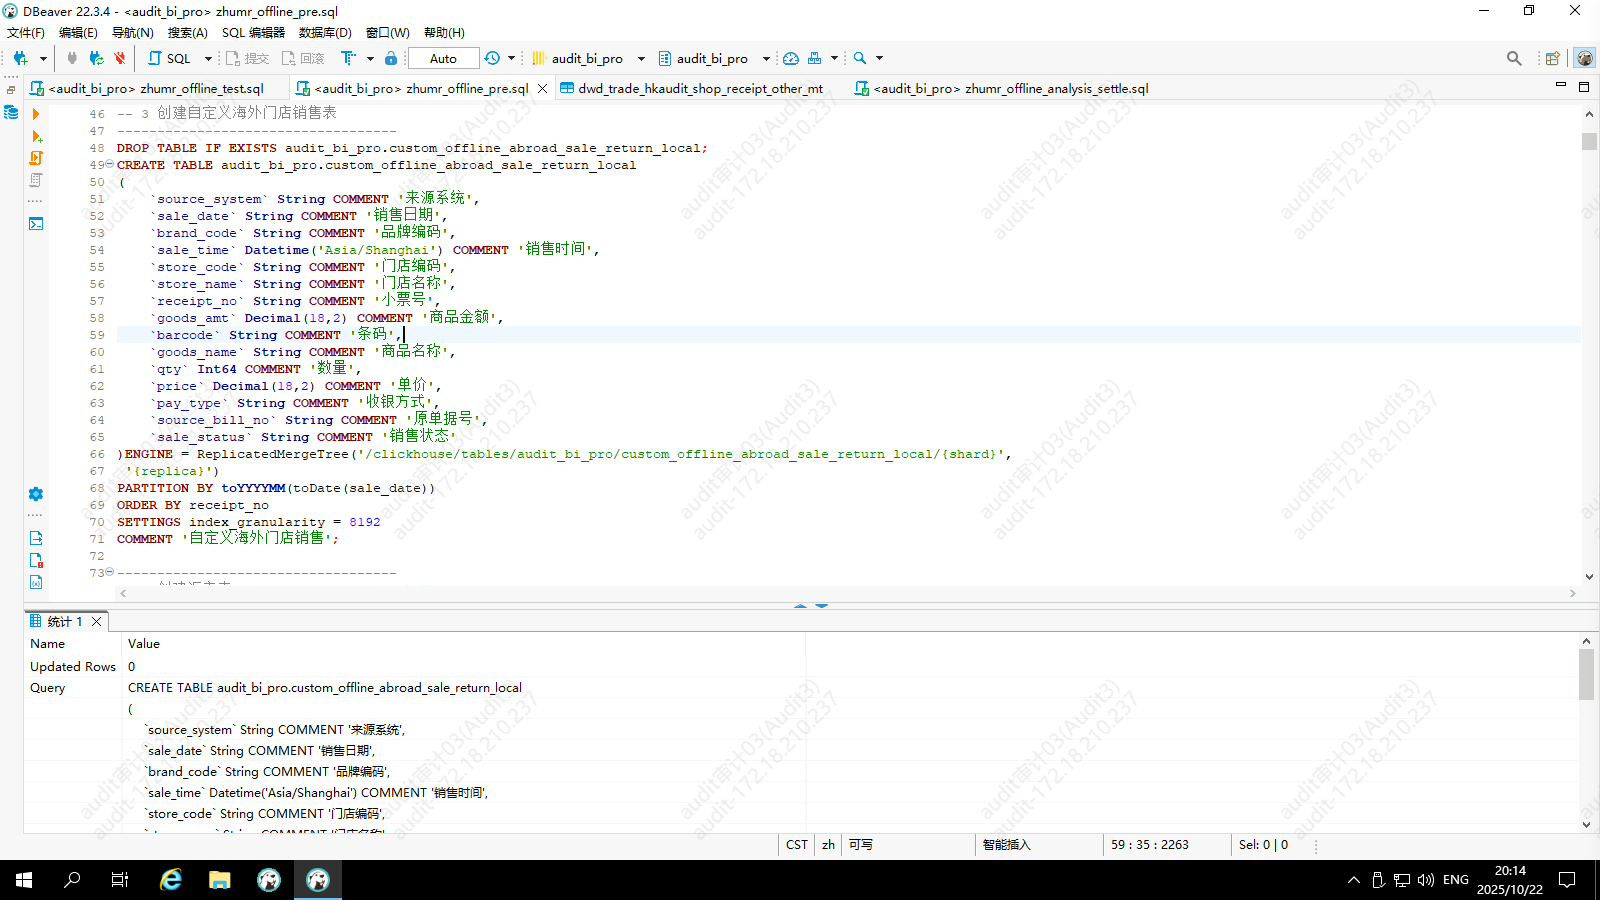1600x900 pixels.
Task: Collapse the CREATE TABLE fold at line 49
Action: tap(109, 164)
